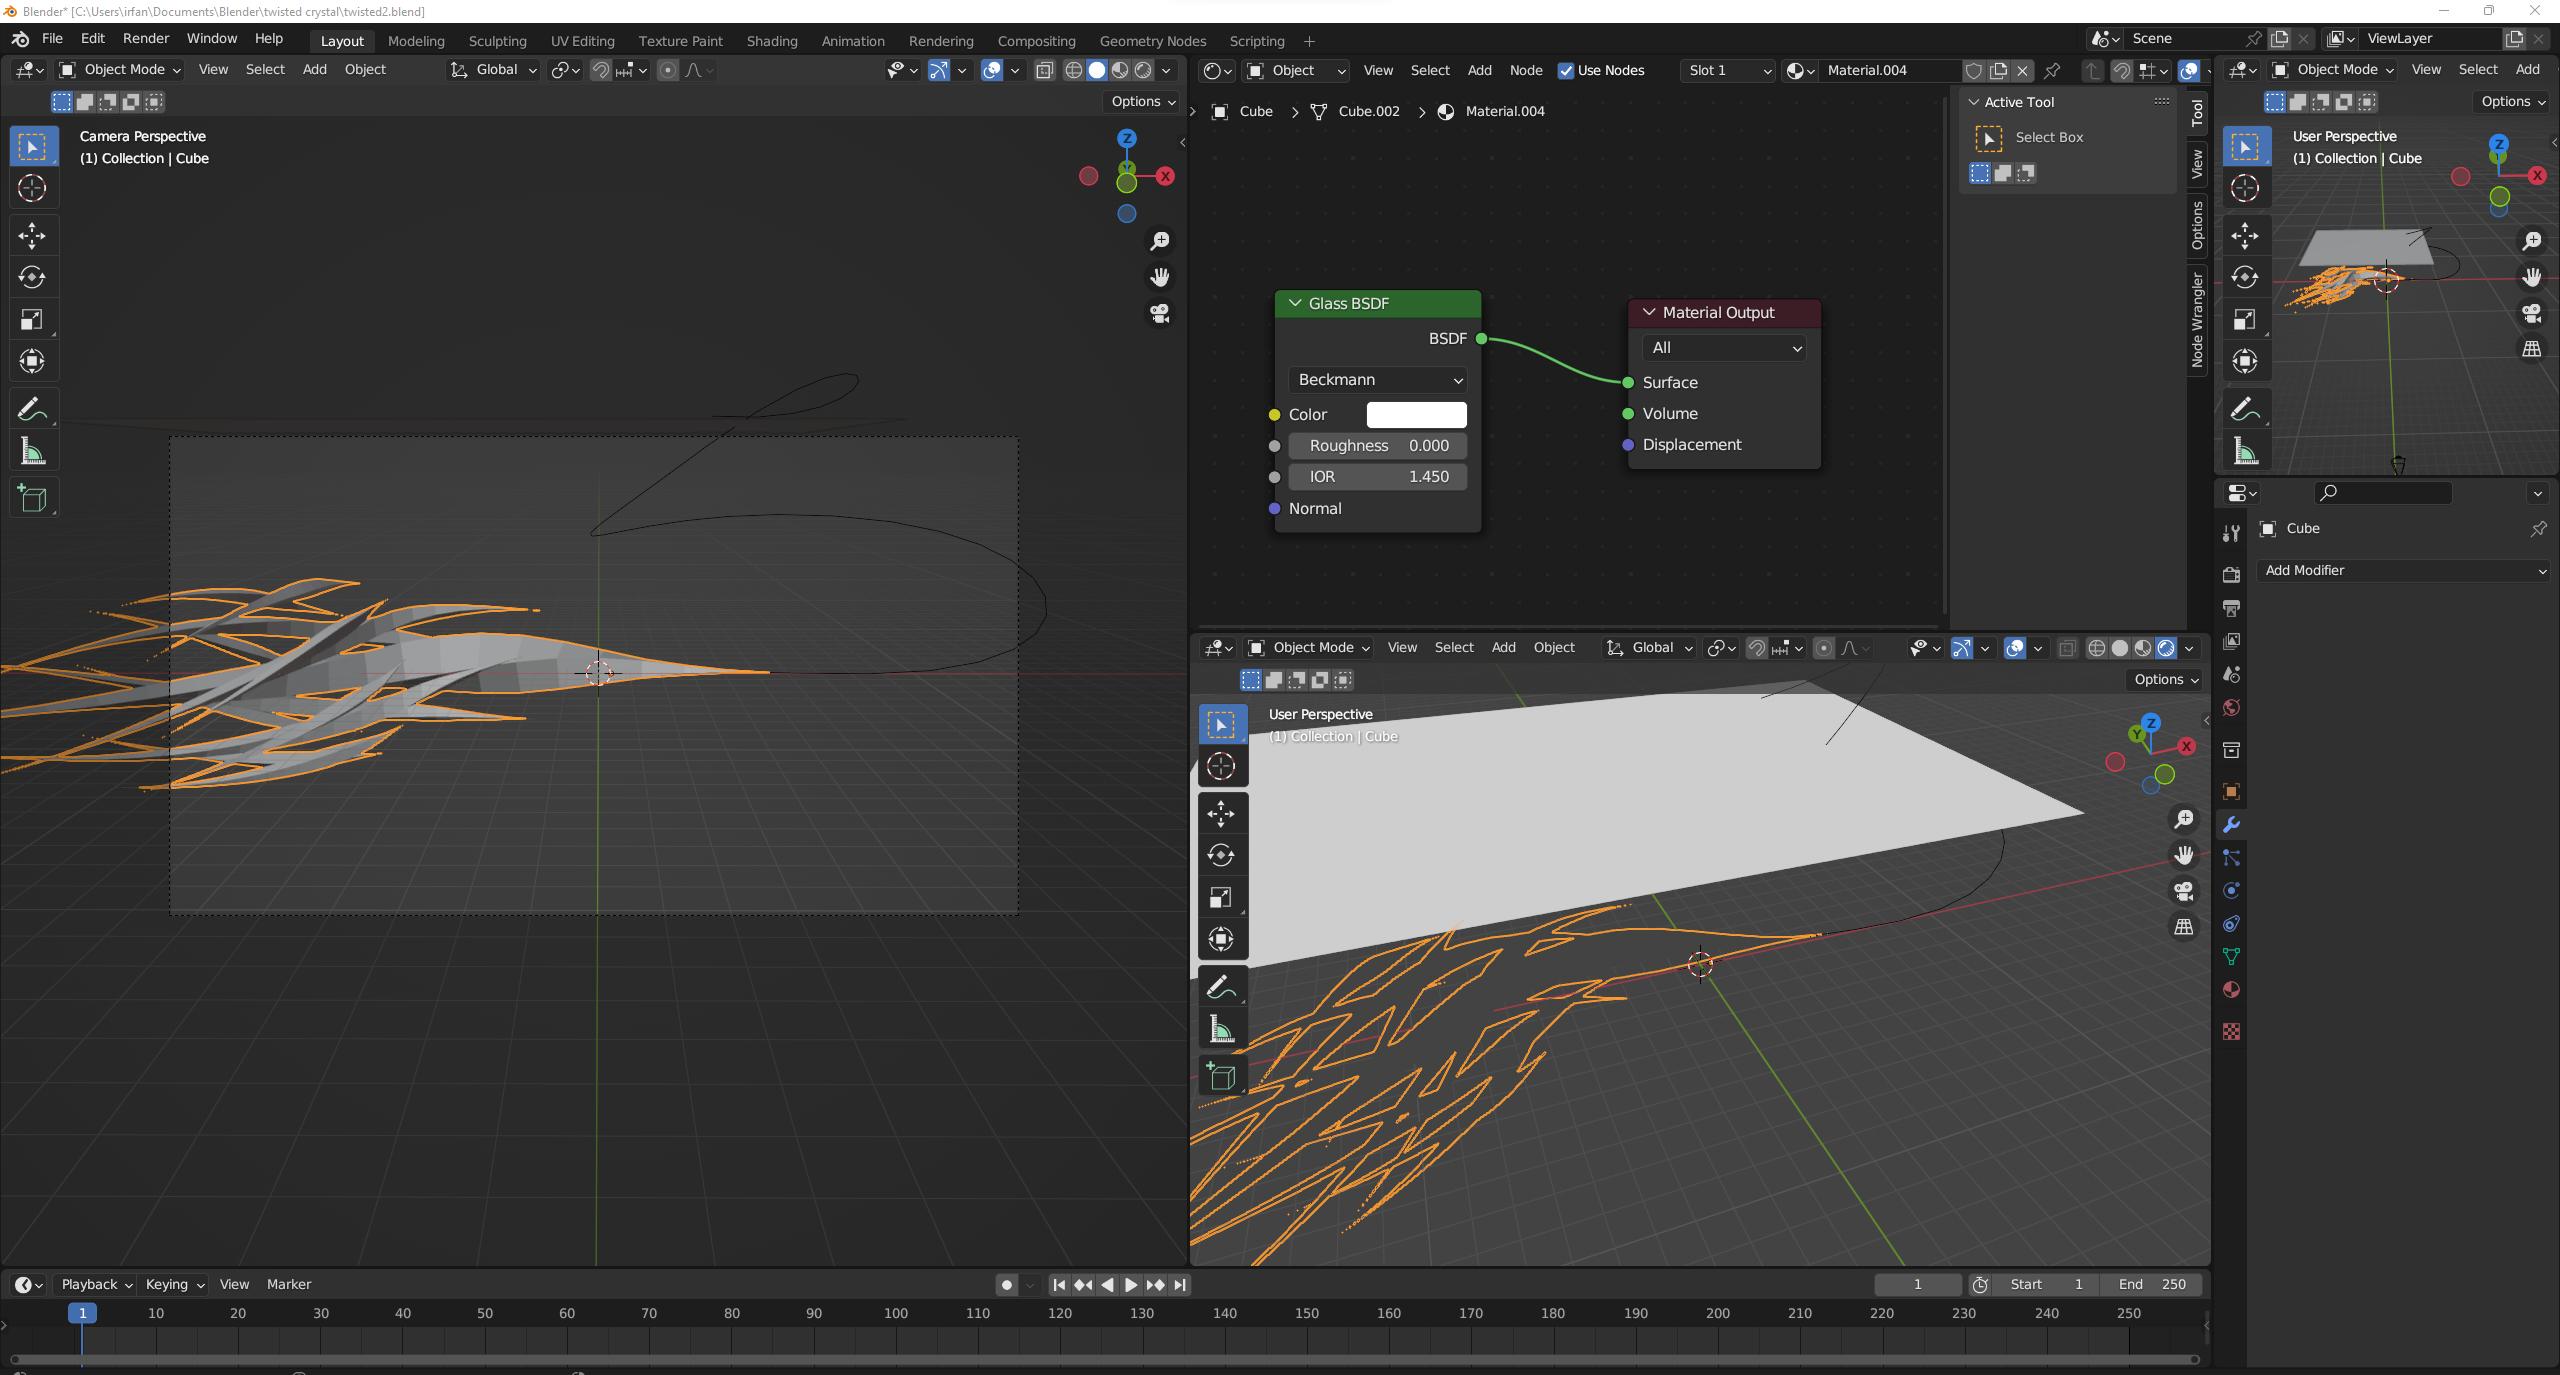Switch main viewport to rendered shading
The image size is (2560, 1375).
[x=1143, y=70]
